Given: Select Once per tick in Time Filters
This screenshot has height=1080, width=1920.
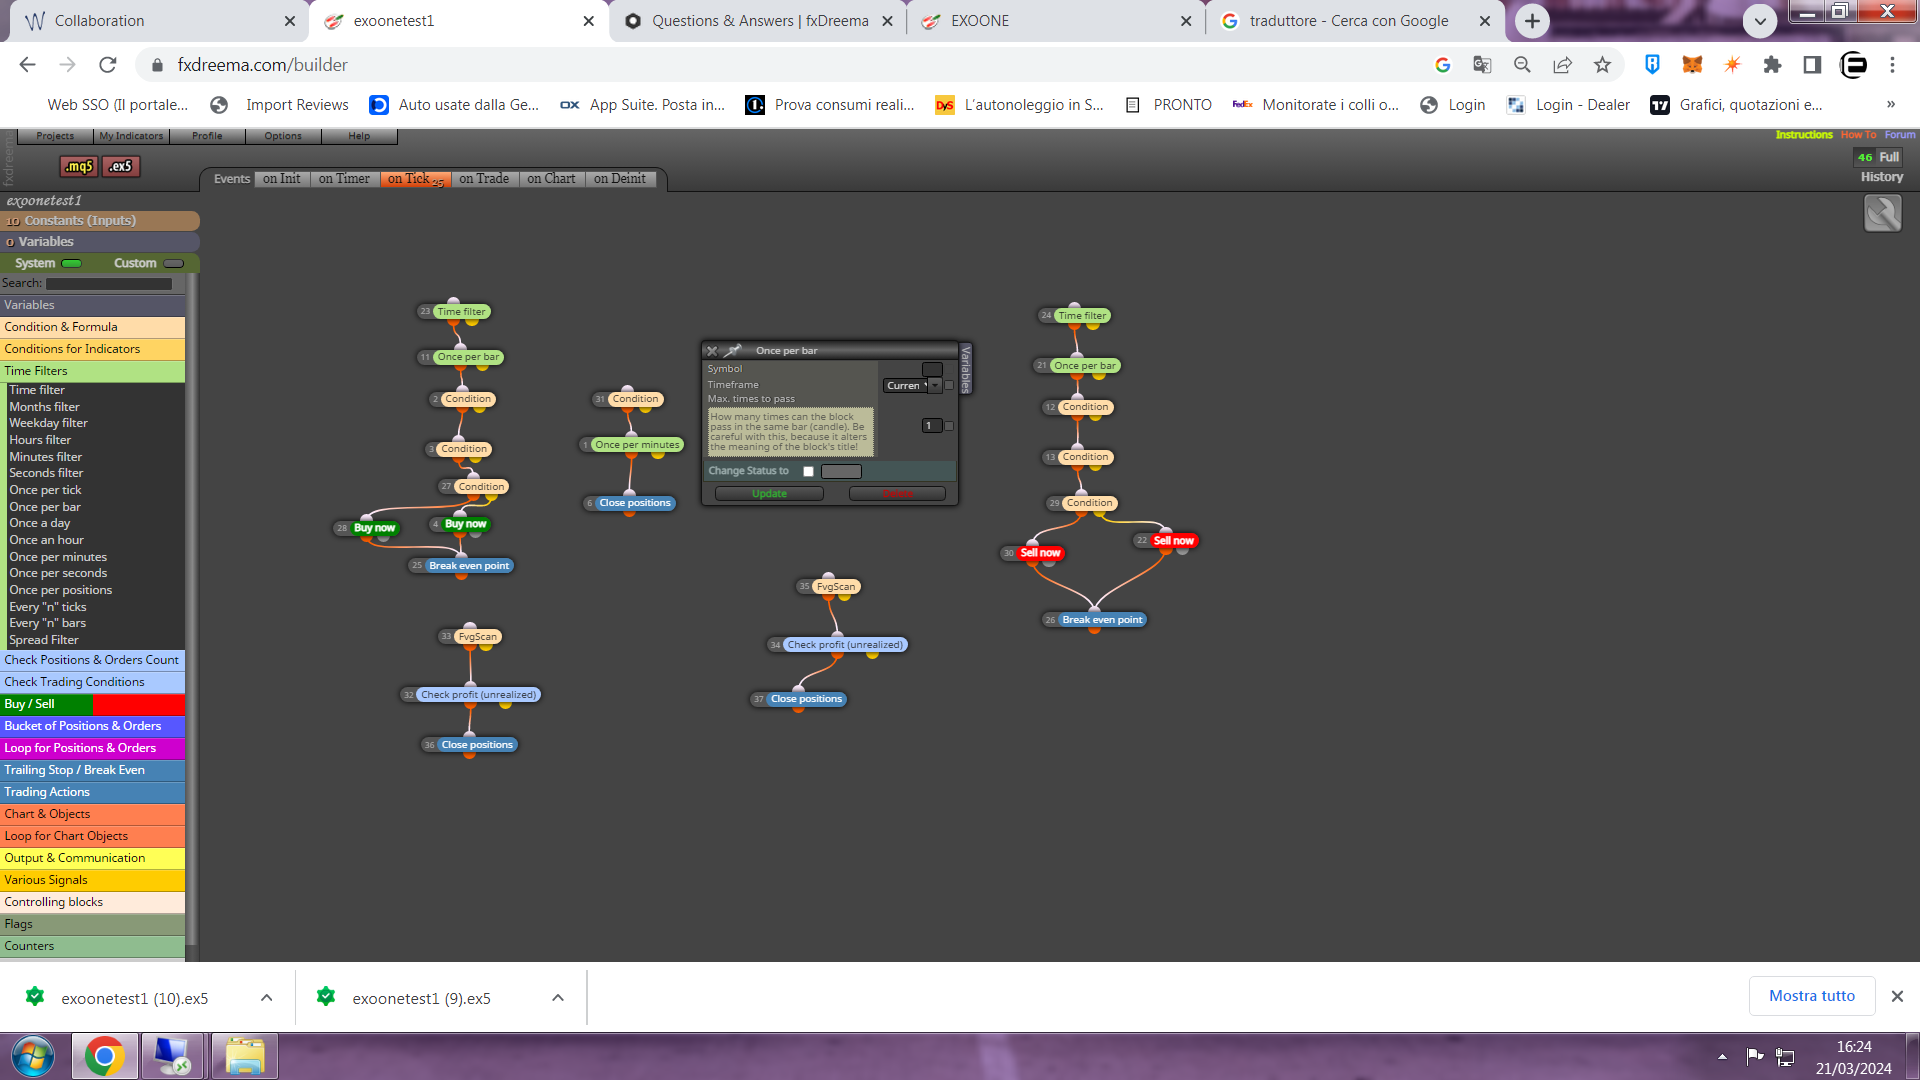Looking at the screenshot, I should [45, 490].
